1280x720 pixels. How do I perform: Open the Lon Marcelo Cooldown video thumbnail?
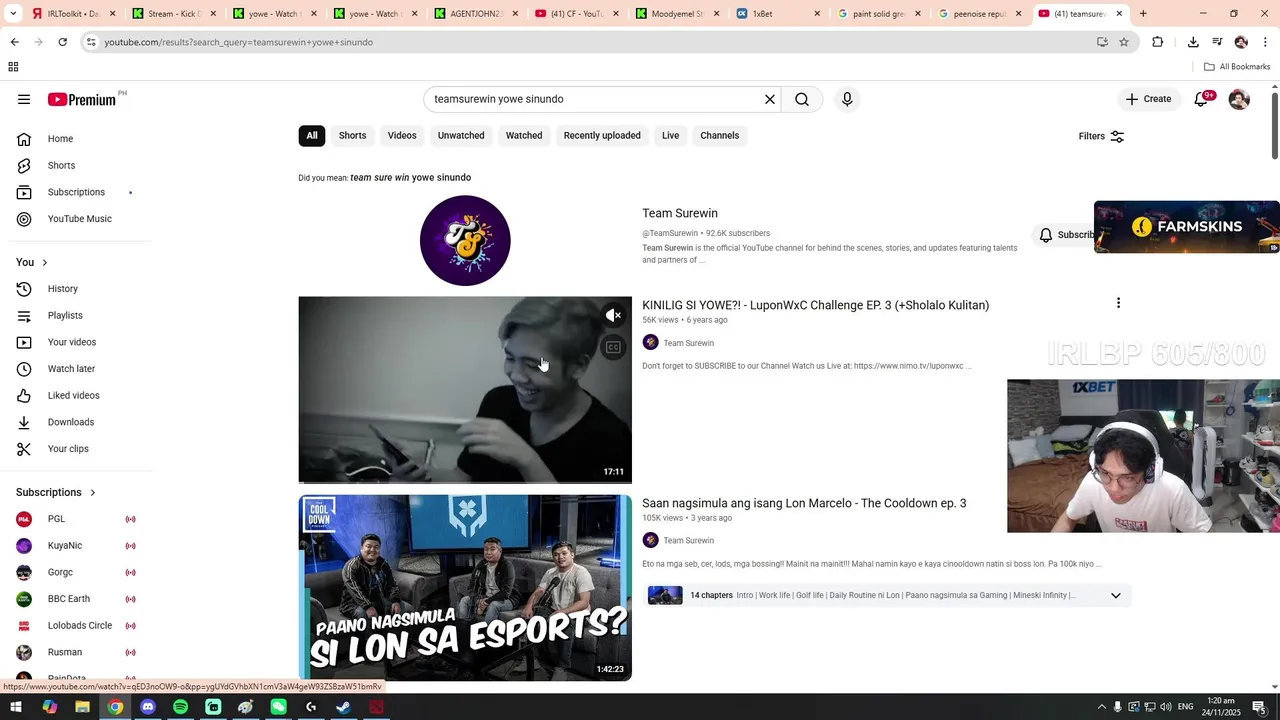(465, 588)
